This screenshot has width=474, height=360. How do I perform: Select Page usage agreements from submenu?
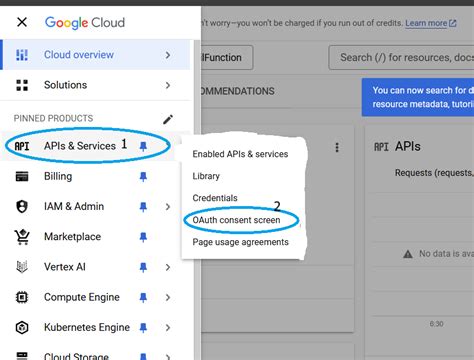(240, 242)
